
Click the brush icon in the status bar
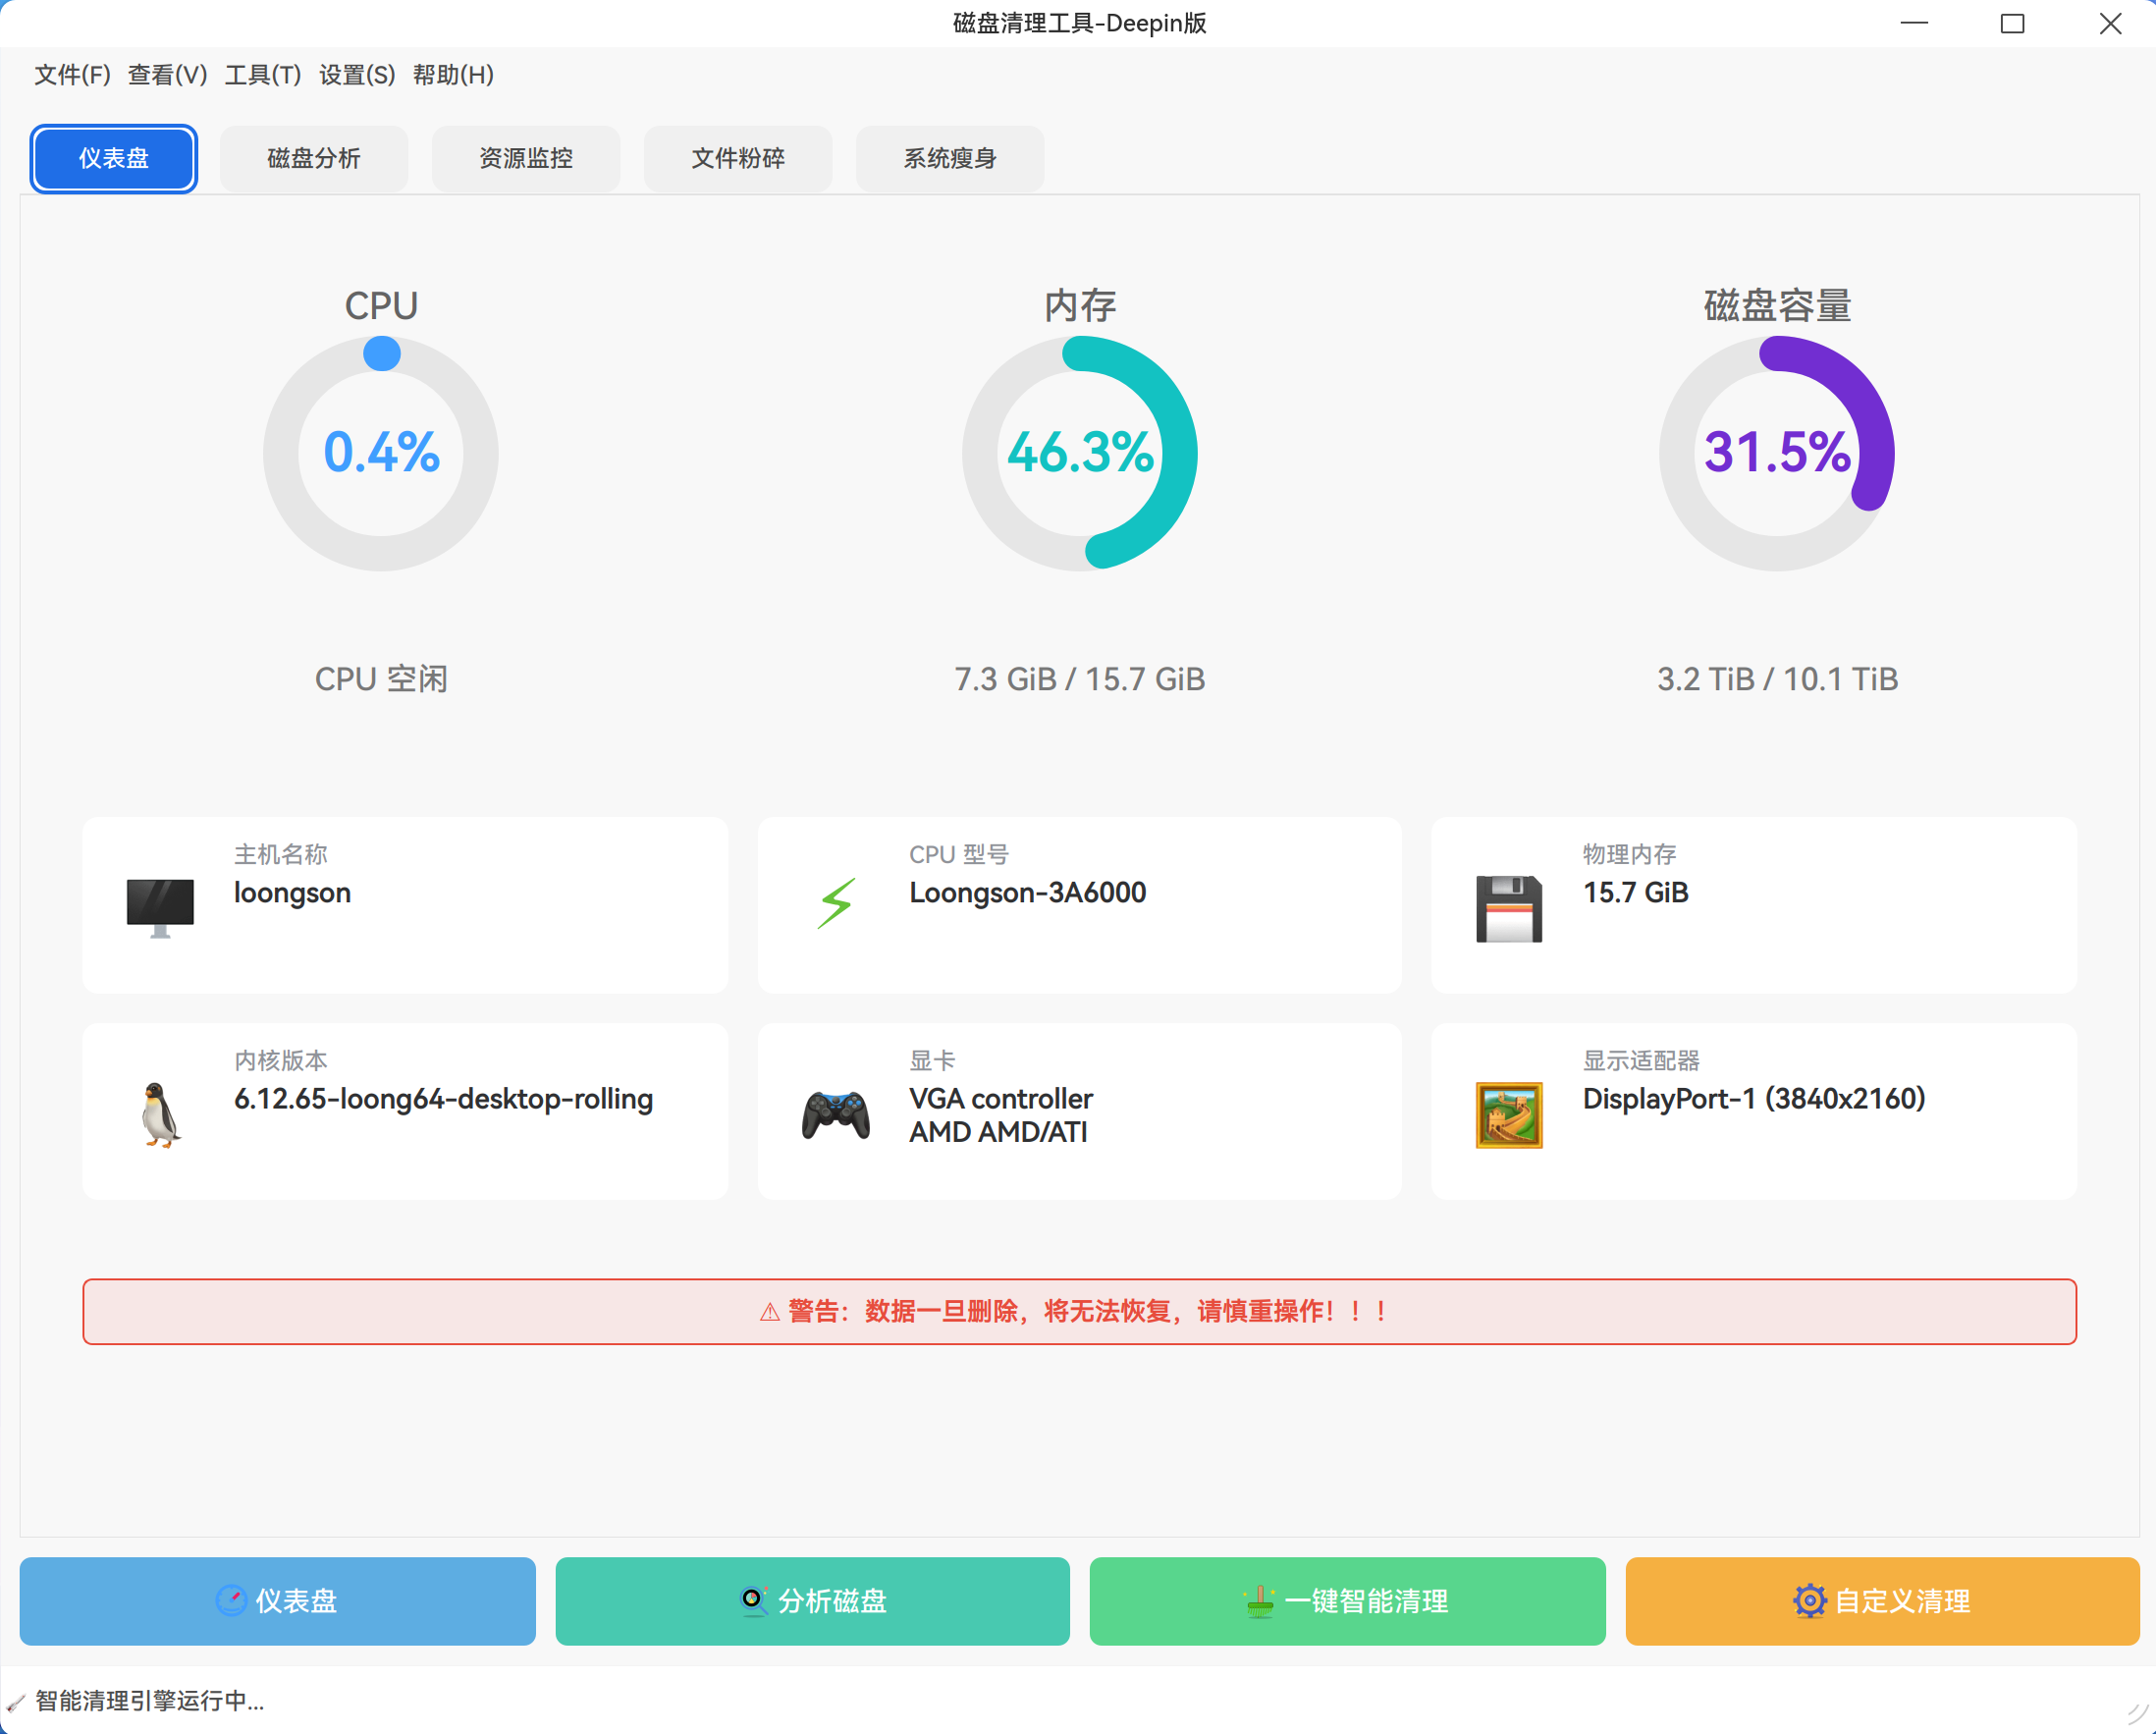pos(16,1703)
